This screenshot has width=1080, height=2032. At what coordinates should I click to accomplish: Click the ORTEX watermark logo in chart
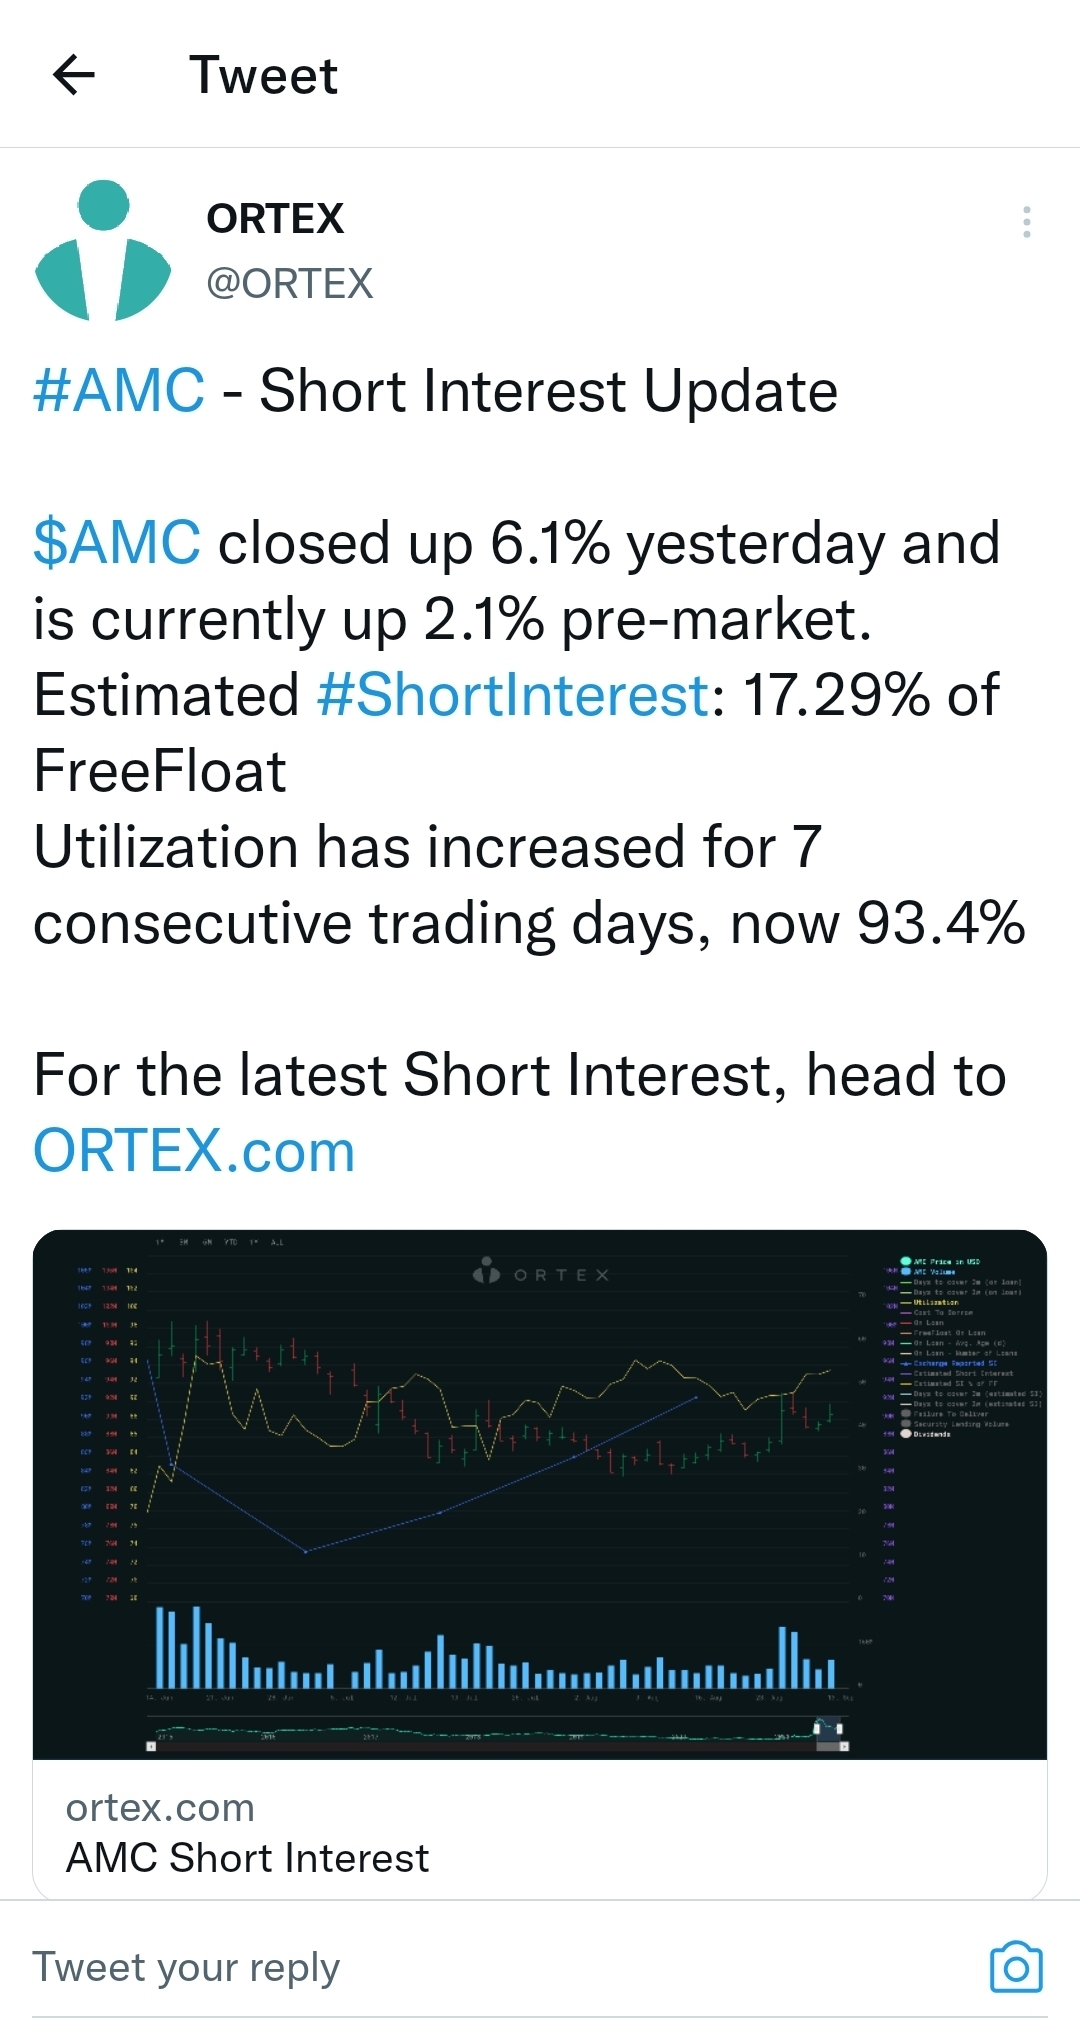coord(541,1274)
